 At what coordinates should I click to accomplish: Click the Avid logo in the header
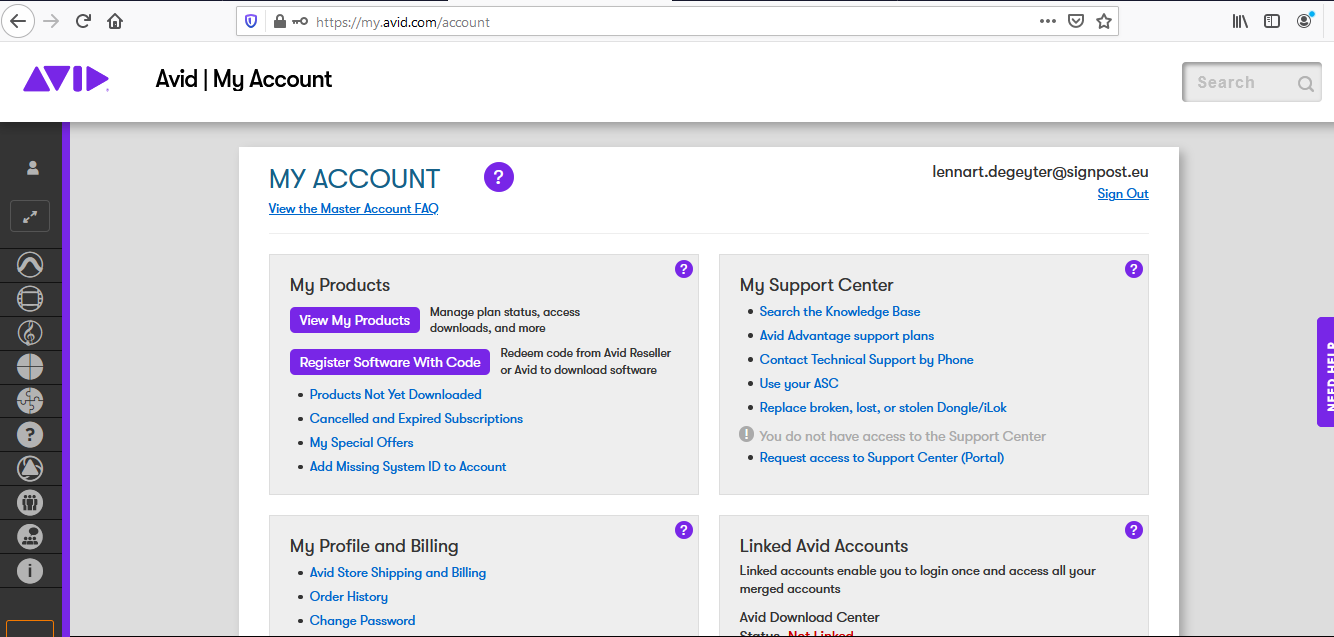tap(65, 79)
